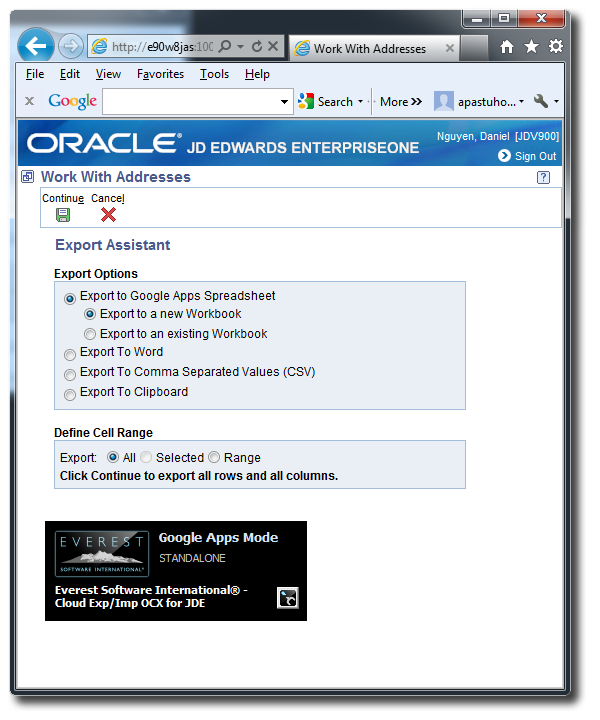Screen dimensions: 600x720
Task: Close the Work With Addresses tab
Action: pos(450,48)
